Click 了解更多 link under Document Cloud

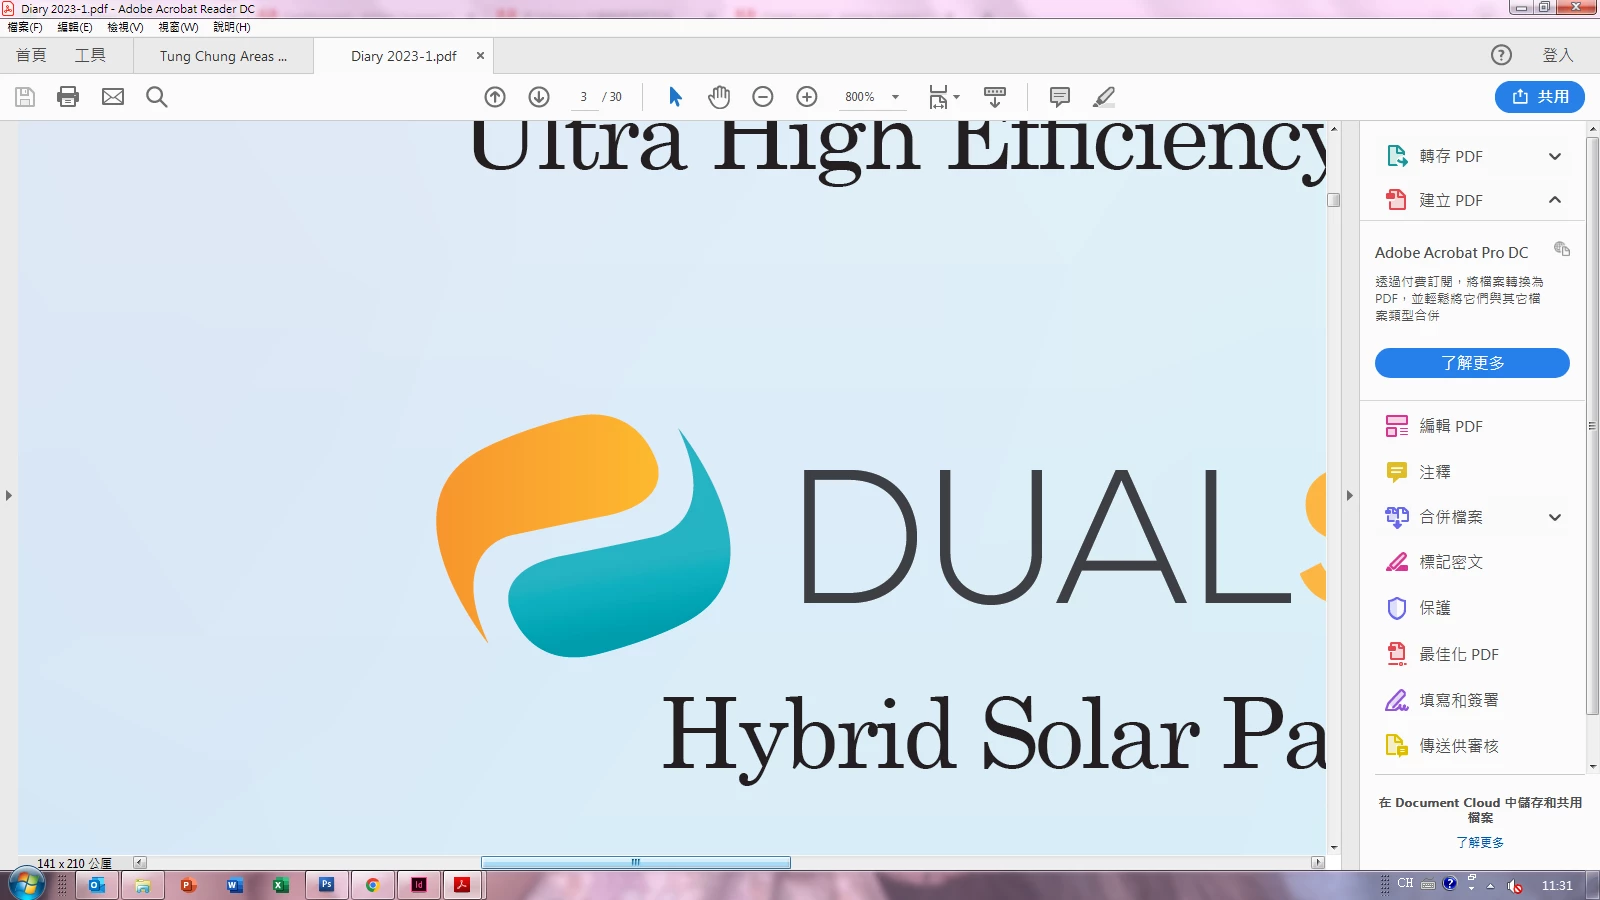(1480, 842)
